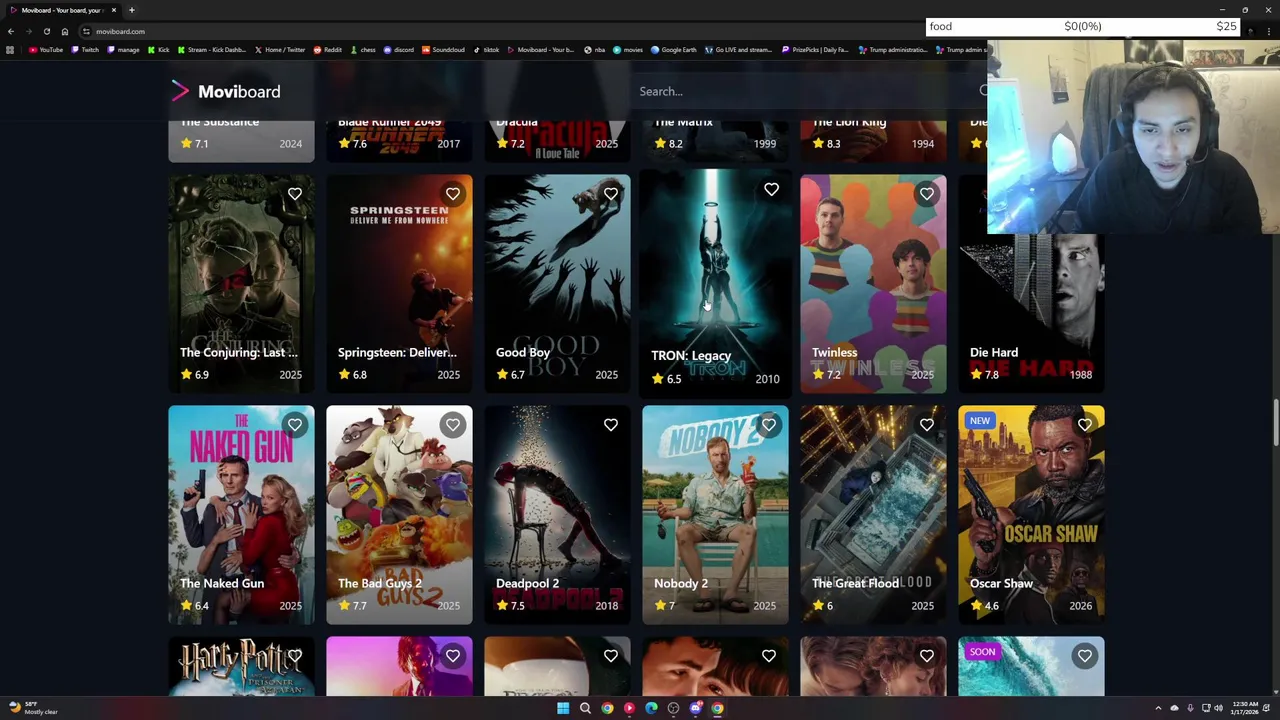Open the Google Earth bookmark

[x=674, y=50]
